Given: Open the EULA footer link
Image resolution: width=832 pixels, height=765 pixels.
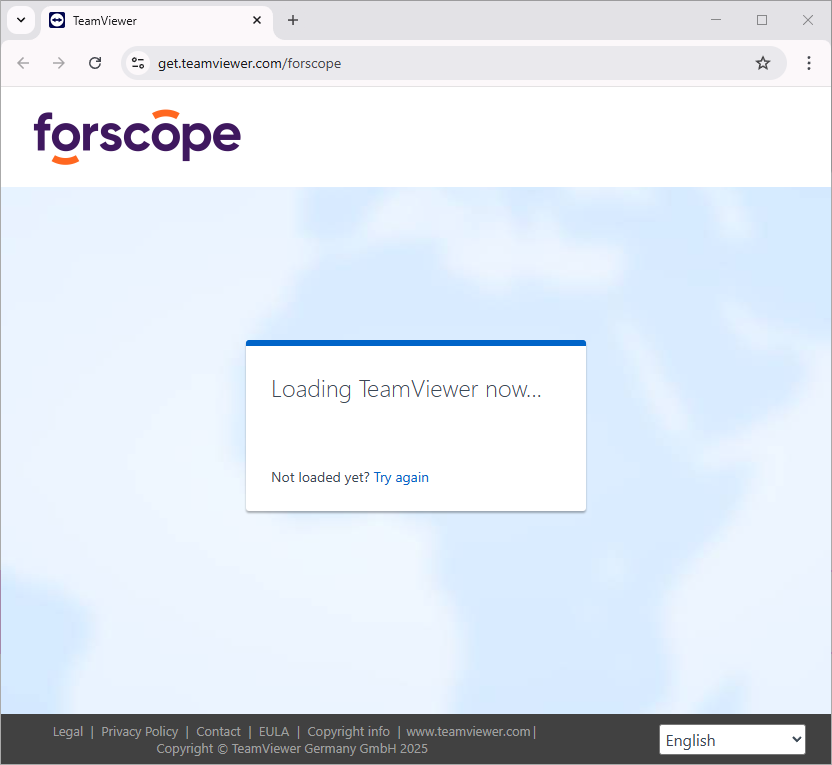Looking at the screenshot, I should coord(274,732).
